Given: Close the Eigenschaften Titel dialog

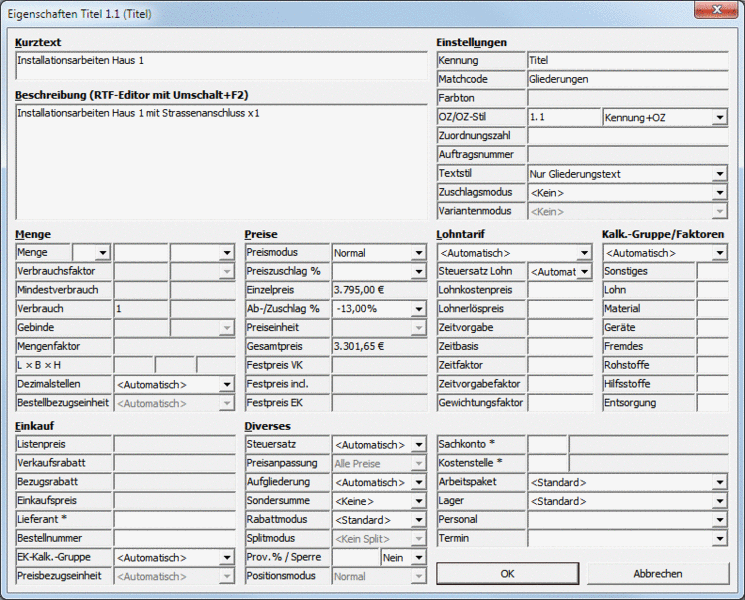Looking at the screenshot, I should click(716, 10).
